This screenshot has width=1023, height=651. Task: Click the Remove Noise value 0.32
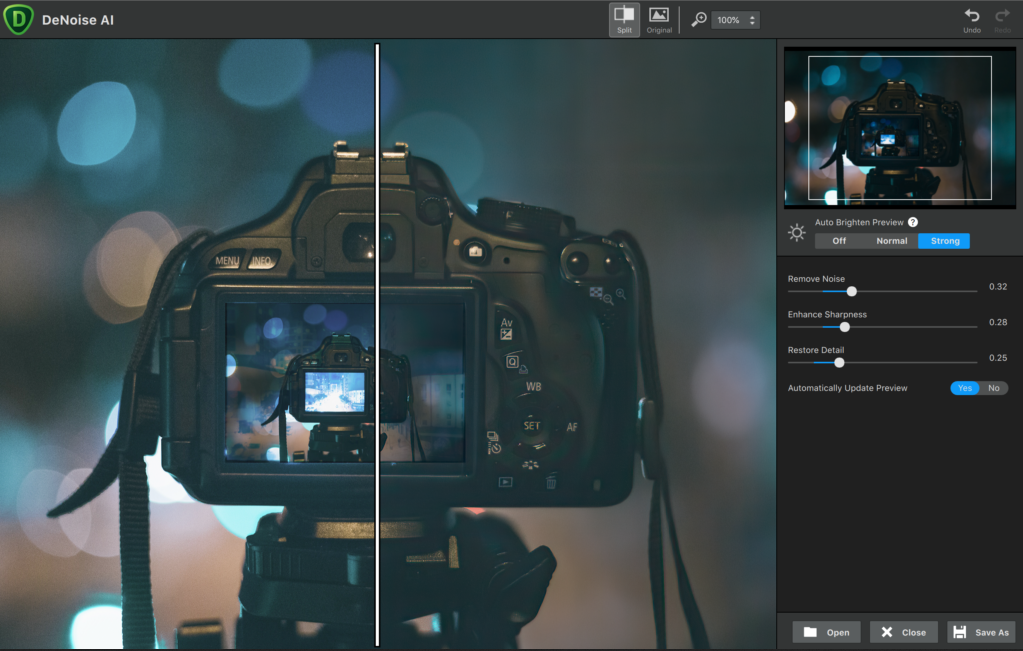click(998, 286)
